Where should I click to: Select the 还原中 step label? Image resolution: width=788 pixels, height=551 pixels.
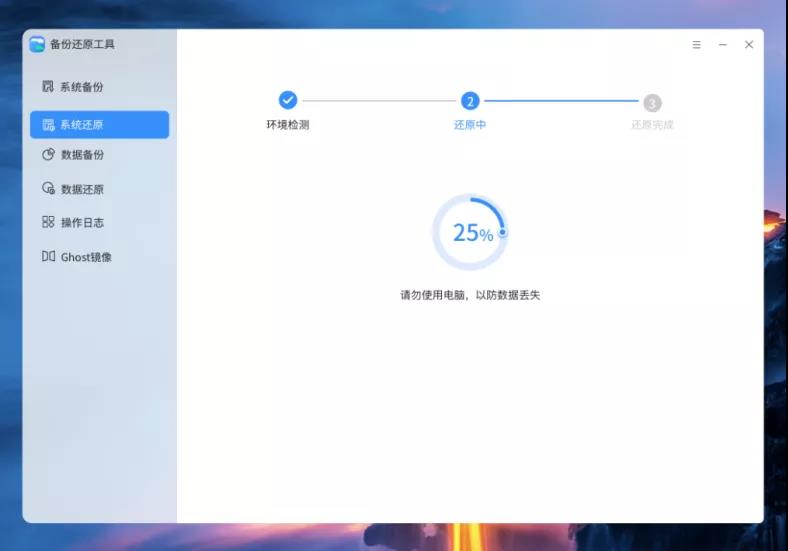click(470, 125)
